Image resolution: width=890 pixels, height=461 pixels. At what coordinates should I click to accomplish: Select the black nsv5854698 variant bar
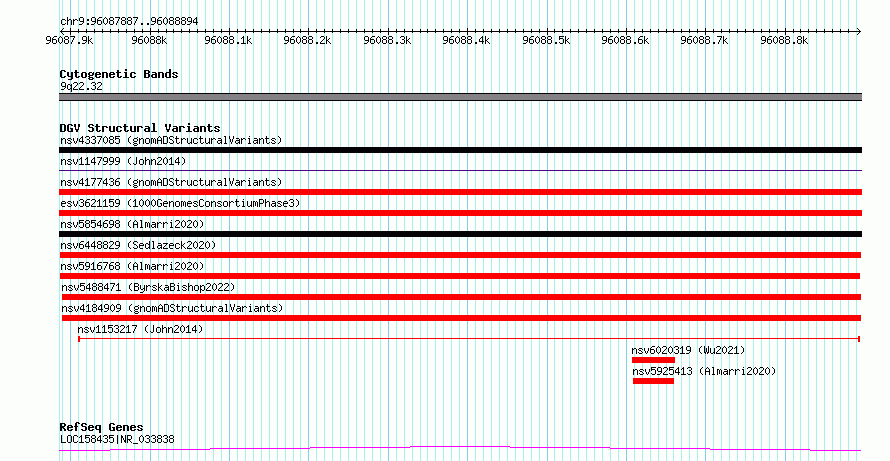click(x=460, y=234)
